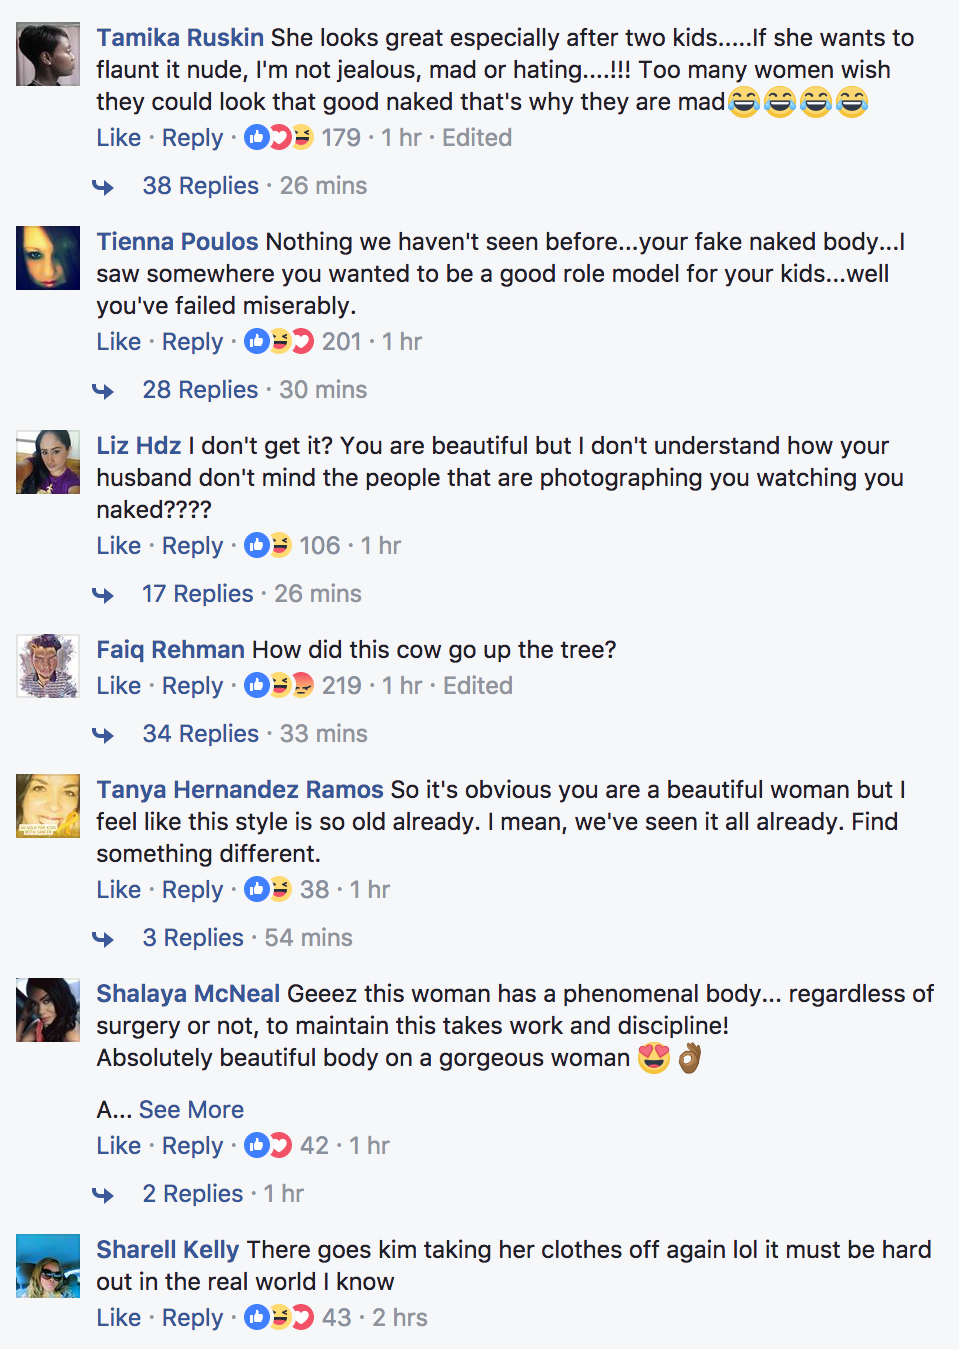View reactions on Shalaya McNeal's comment

click(x=268, y=1146)
